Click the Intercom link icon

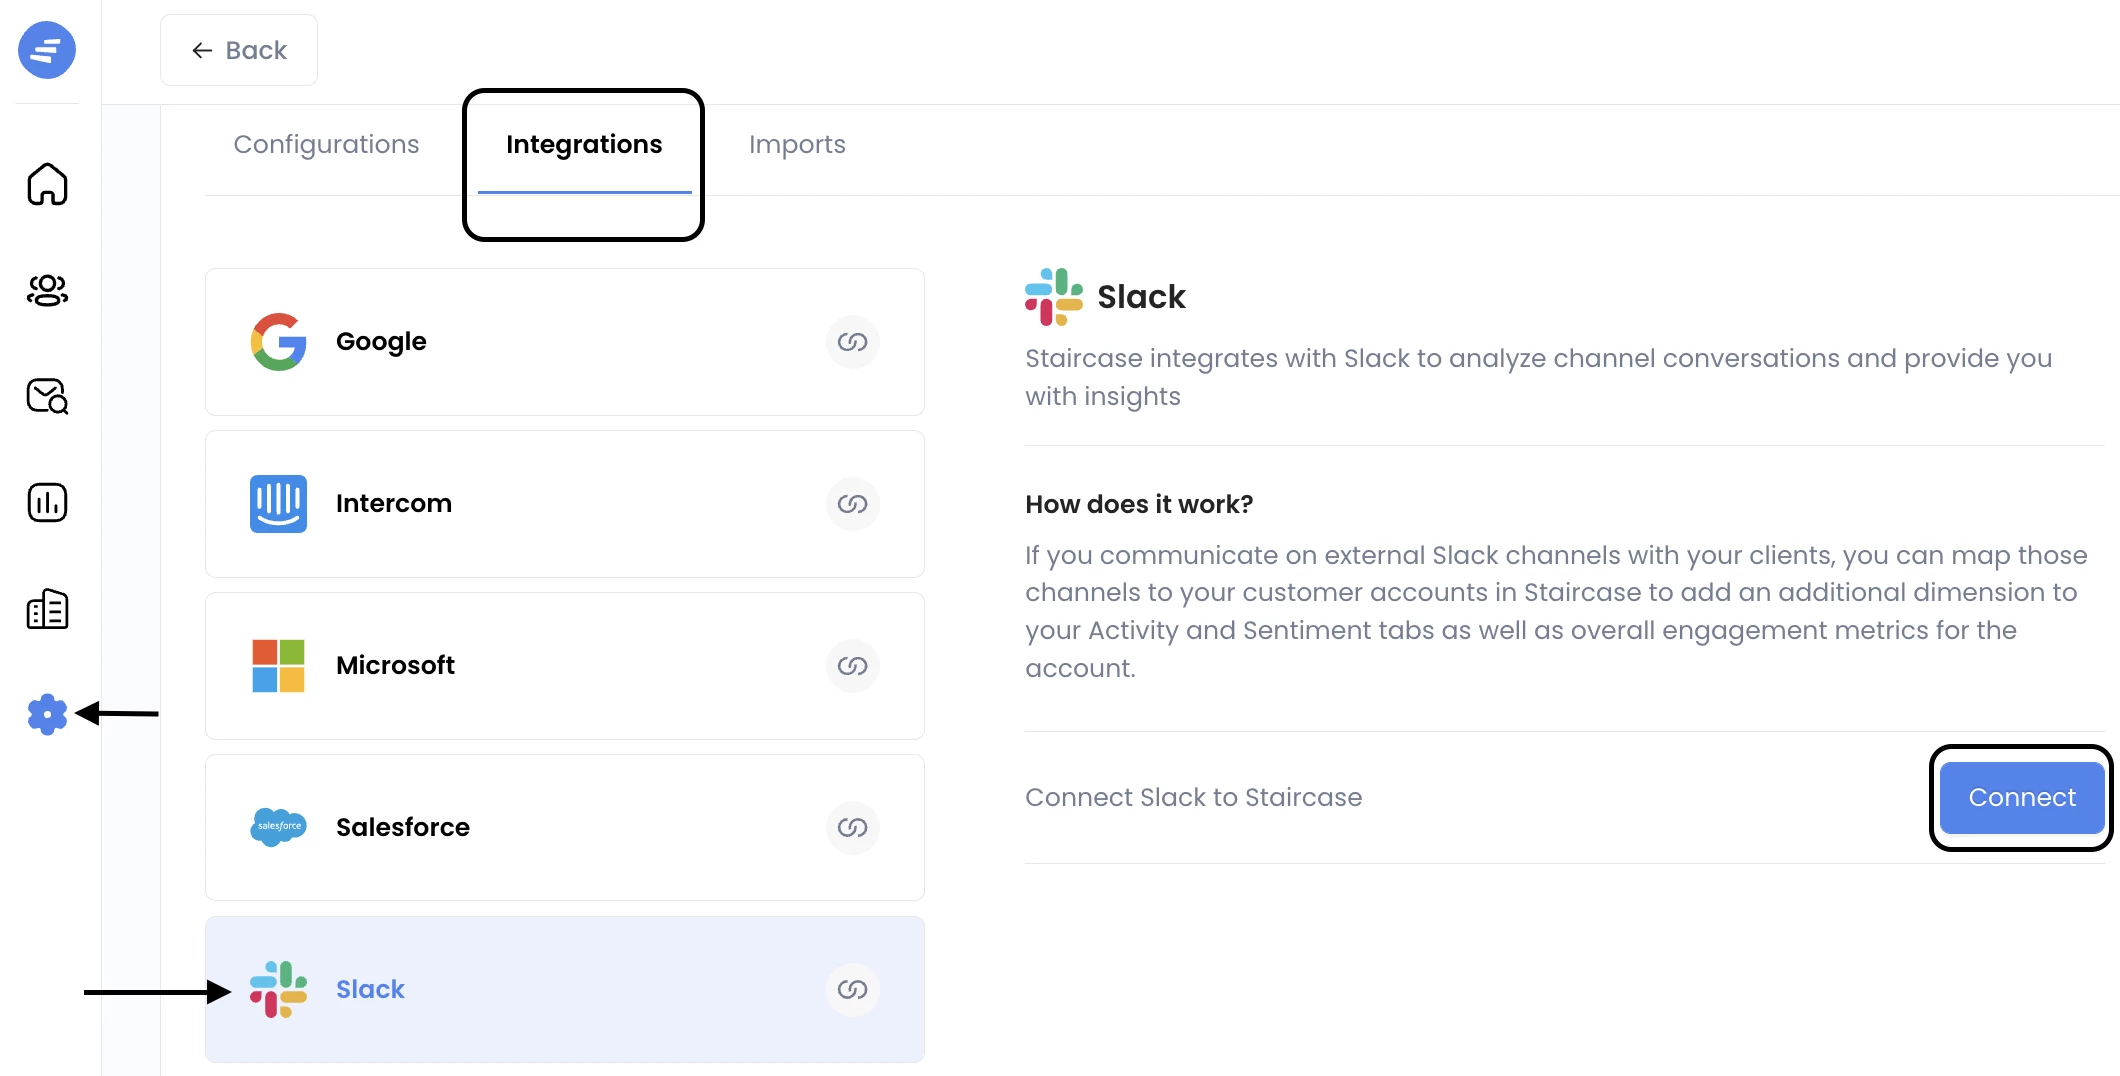point(852,504)
